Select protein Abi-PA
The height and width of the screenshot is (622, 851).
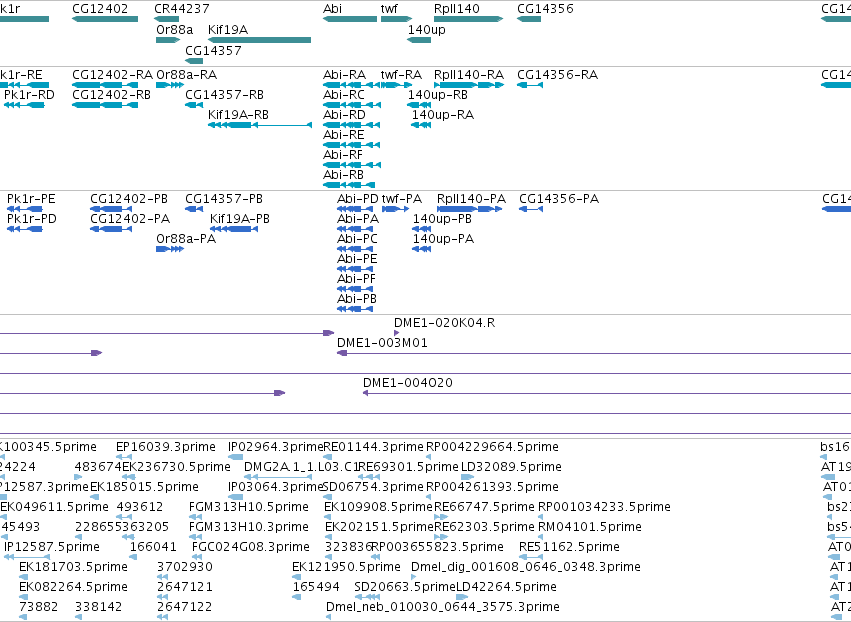(355, 229)
